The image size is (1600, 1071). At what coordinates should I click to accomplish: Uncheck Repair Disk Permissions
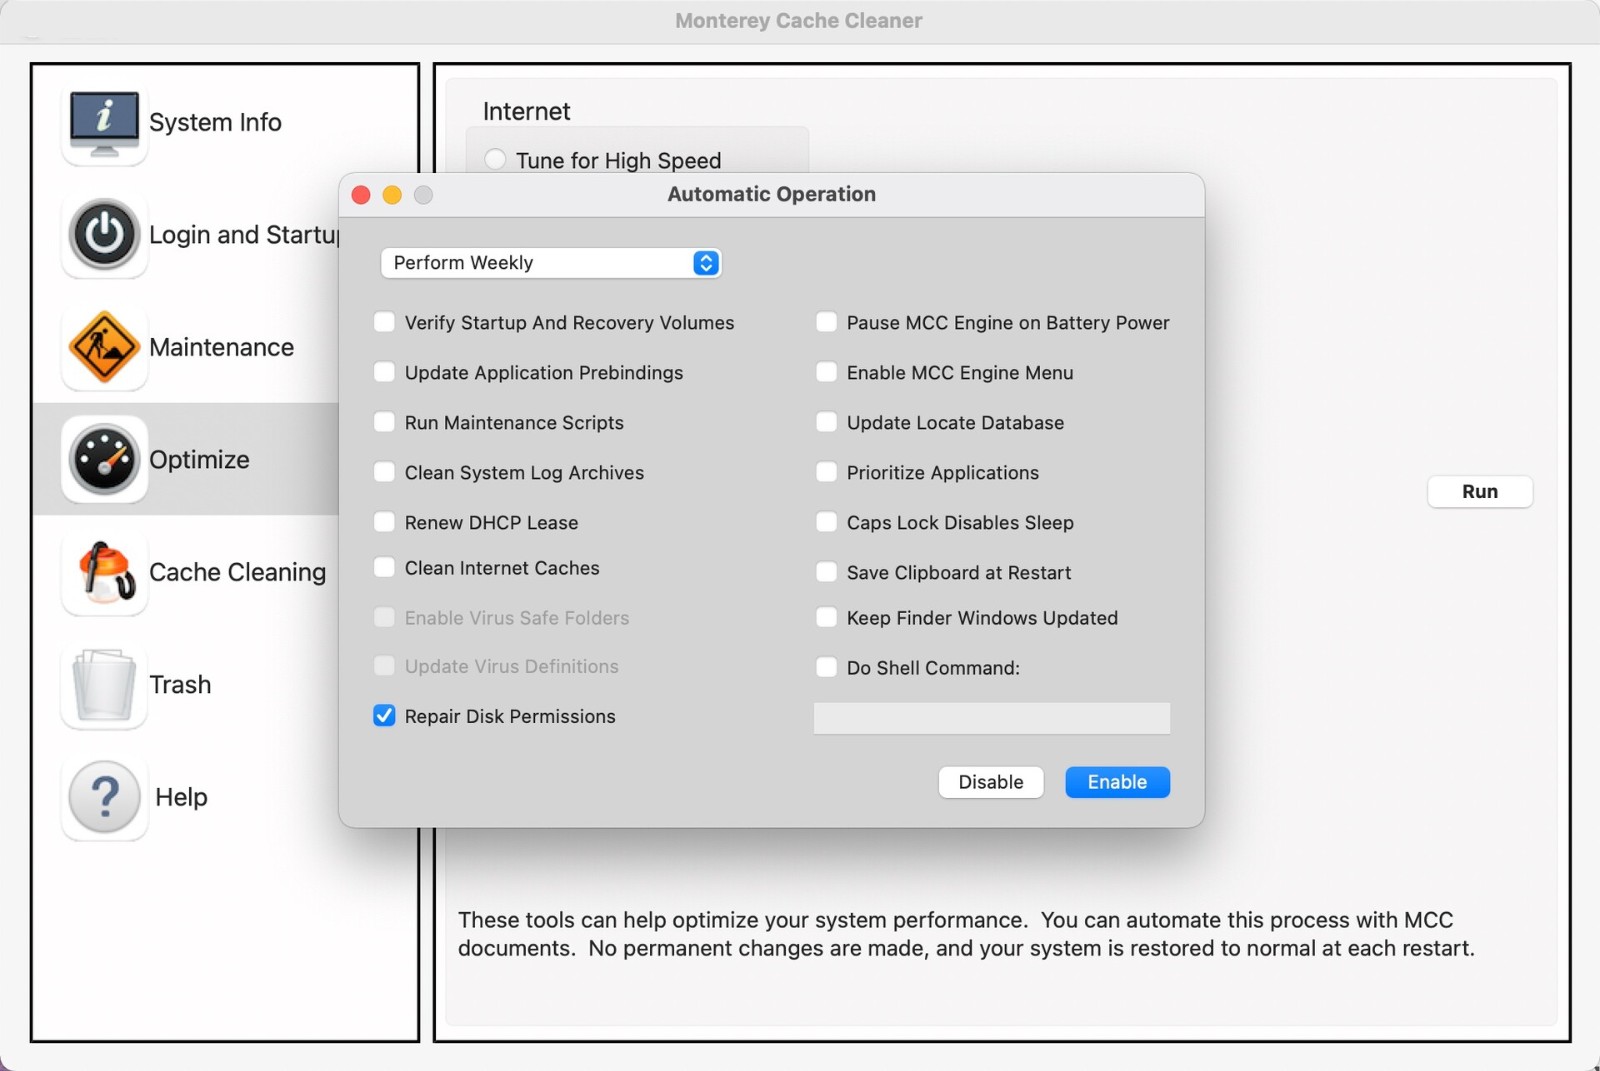point(384,716)
